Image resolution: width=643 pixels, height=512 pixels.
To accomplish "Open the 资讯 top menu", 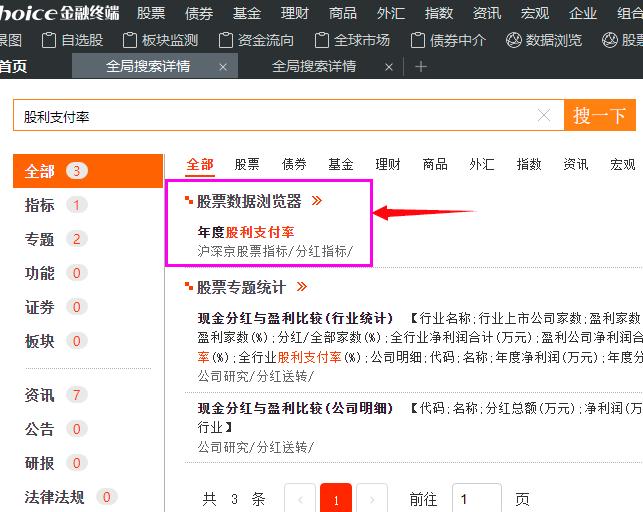I will pos(487,13).
